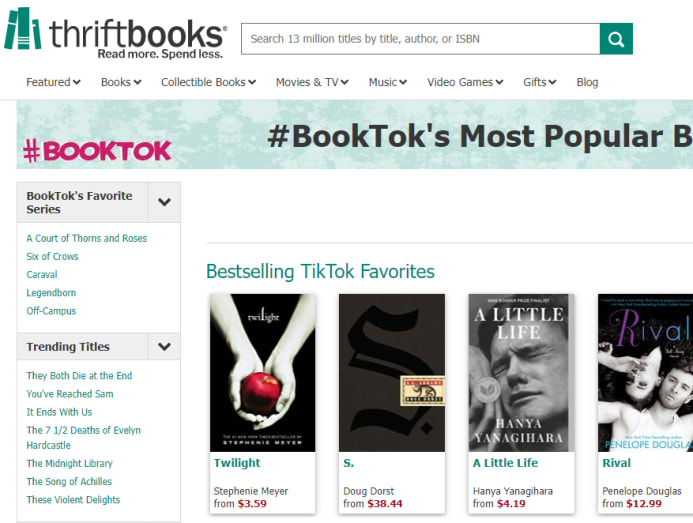693x523 pixels.
Task: Open the Movies & TV menu
Action: pos(312,82)
